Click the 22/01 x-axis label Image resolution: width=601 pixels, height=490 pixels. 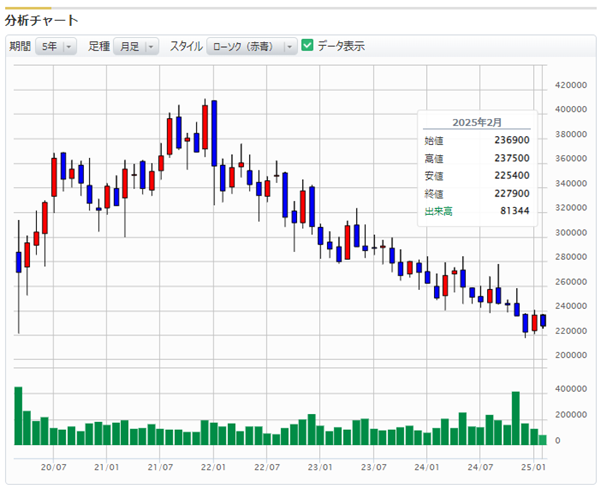click(x=213, y=467)
